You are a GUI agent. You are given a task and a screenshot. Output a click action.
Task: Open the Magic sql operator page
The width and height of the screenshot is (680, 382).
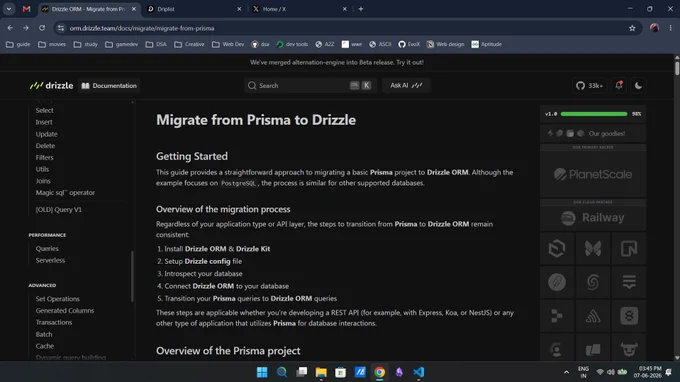(x=65, y=193)
